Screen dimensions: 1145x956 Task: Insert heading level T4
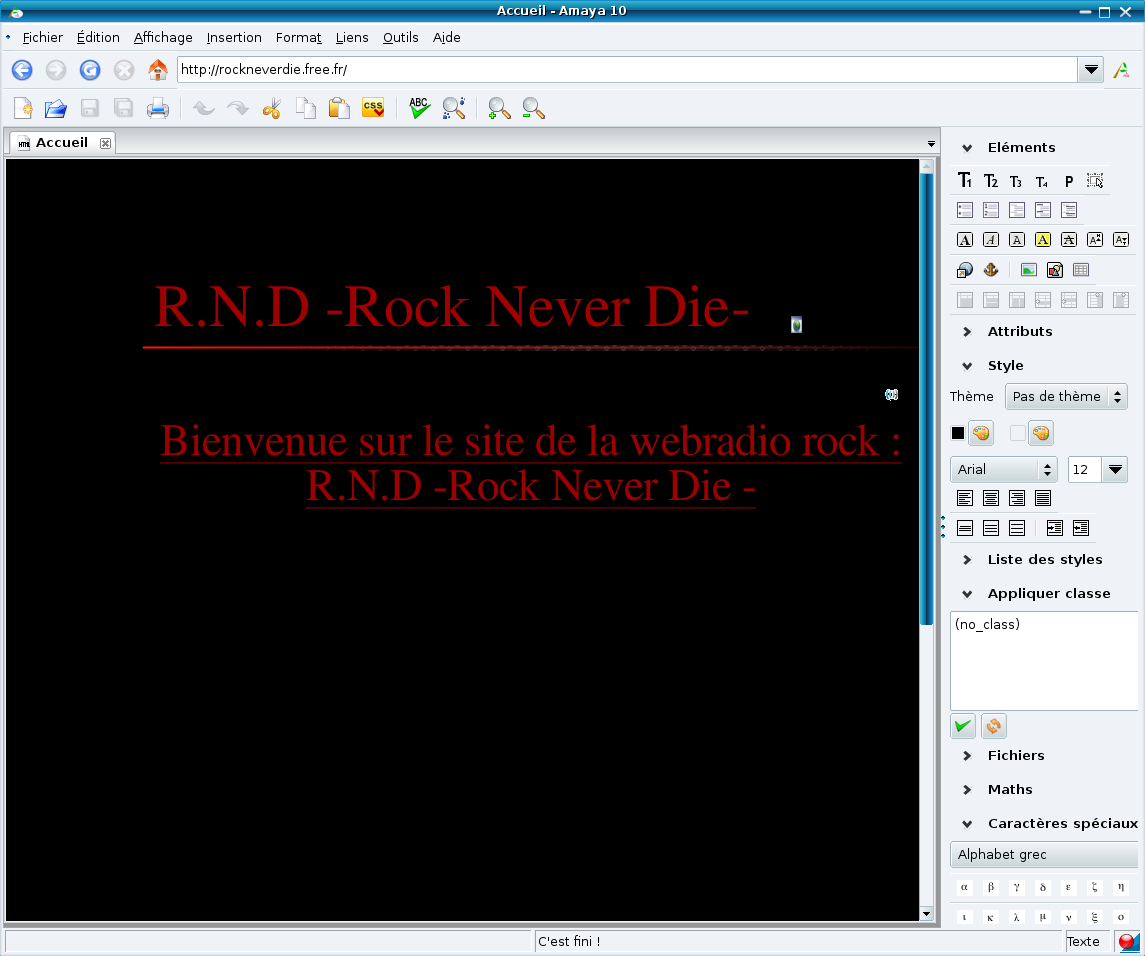coord(1042,180)
